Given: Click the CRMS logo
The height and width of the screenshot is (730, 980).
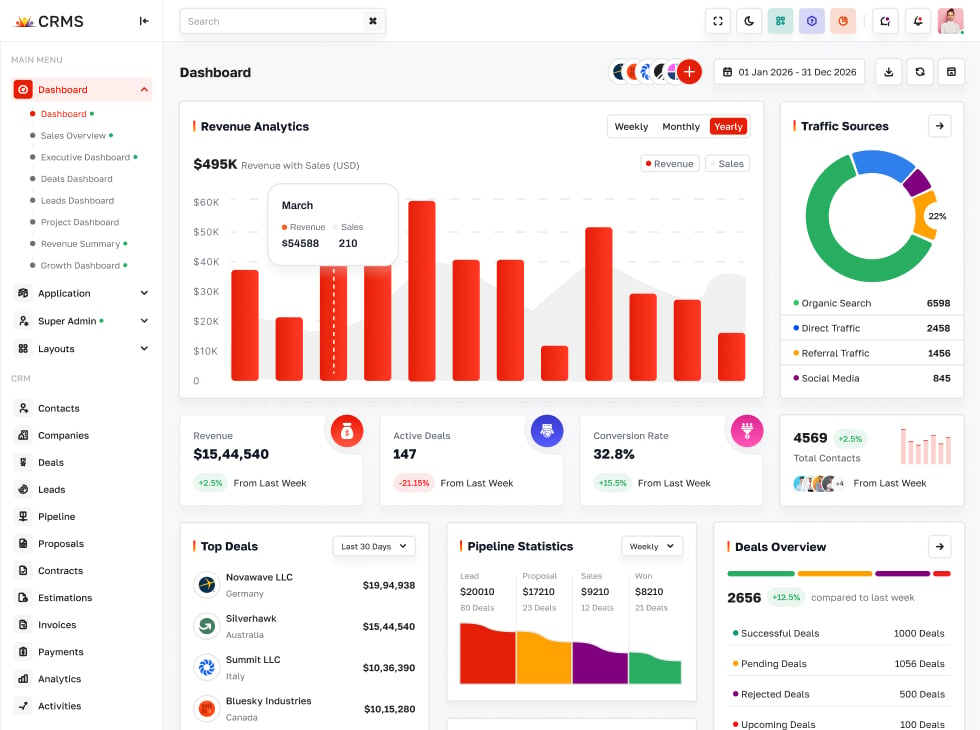Looking at the screenshot, I should (x=49, y=21).
